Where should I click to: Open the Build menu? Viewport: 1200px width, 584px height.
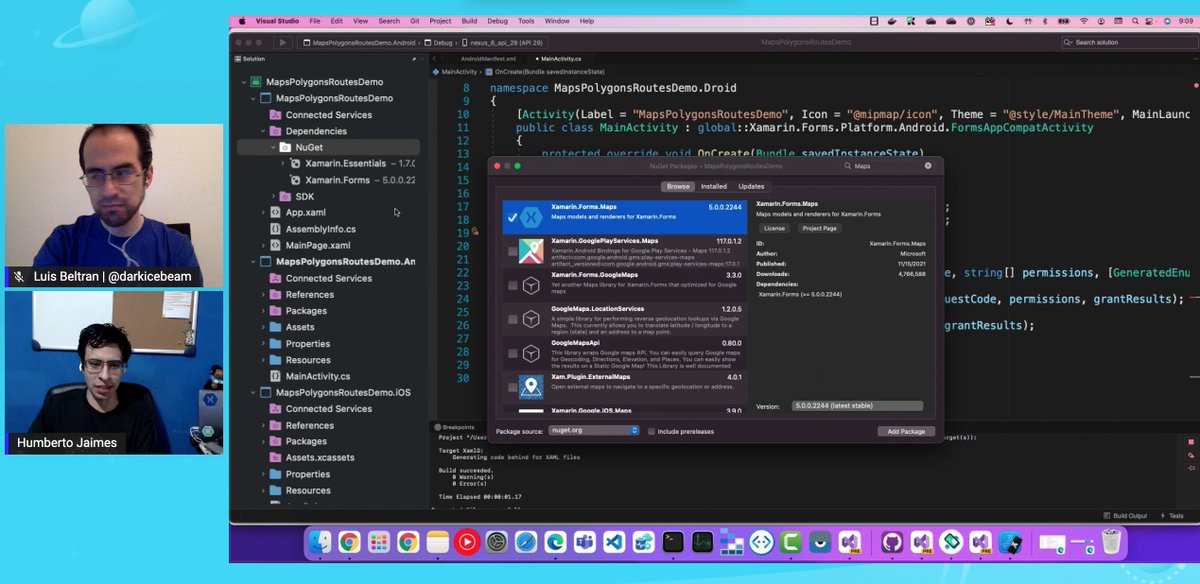(x=469, y=21)
